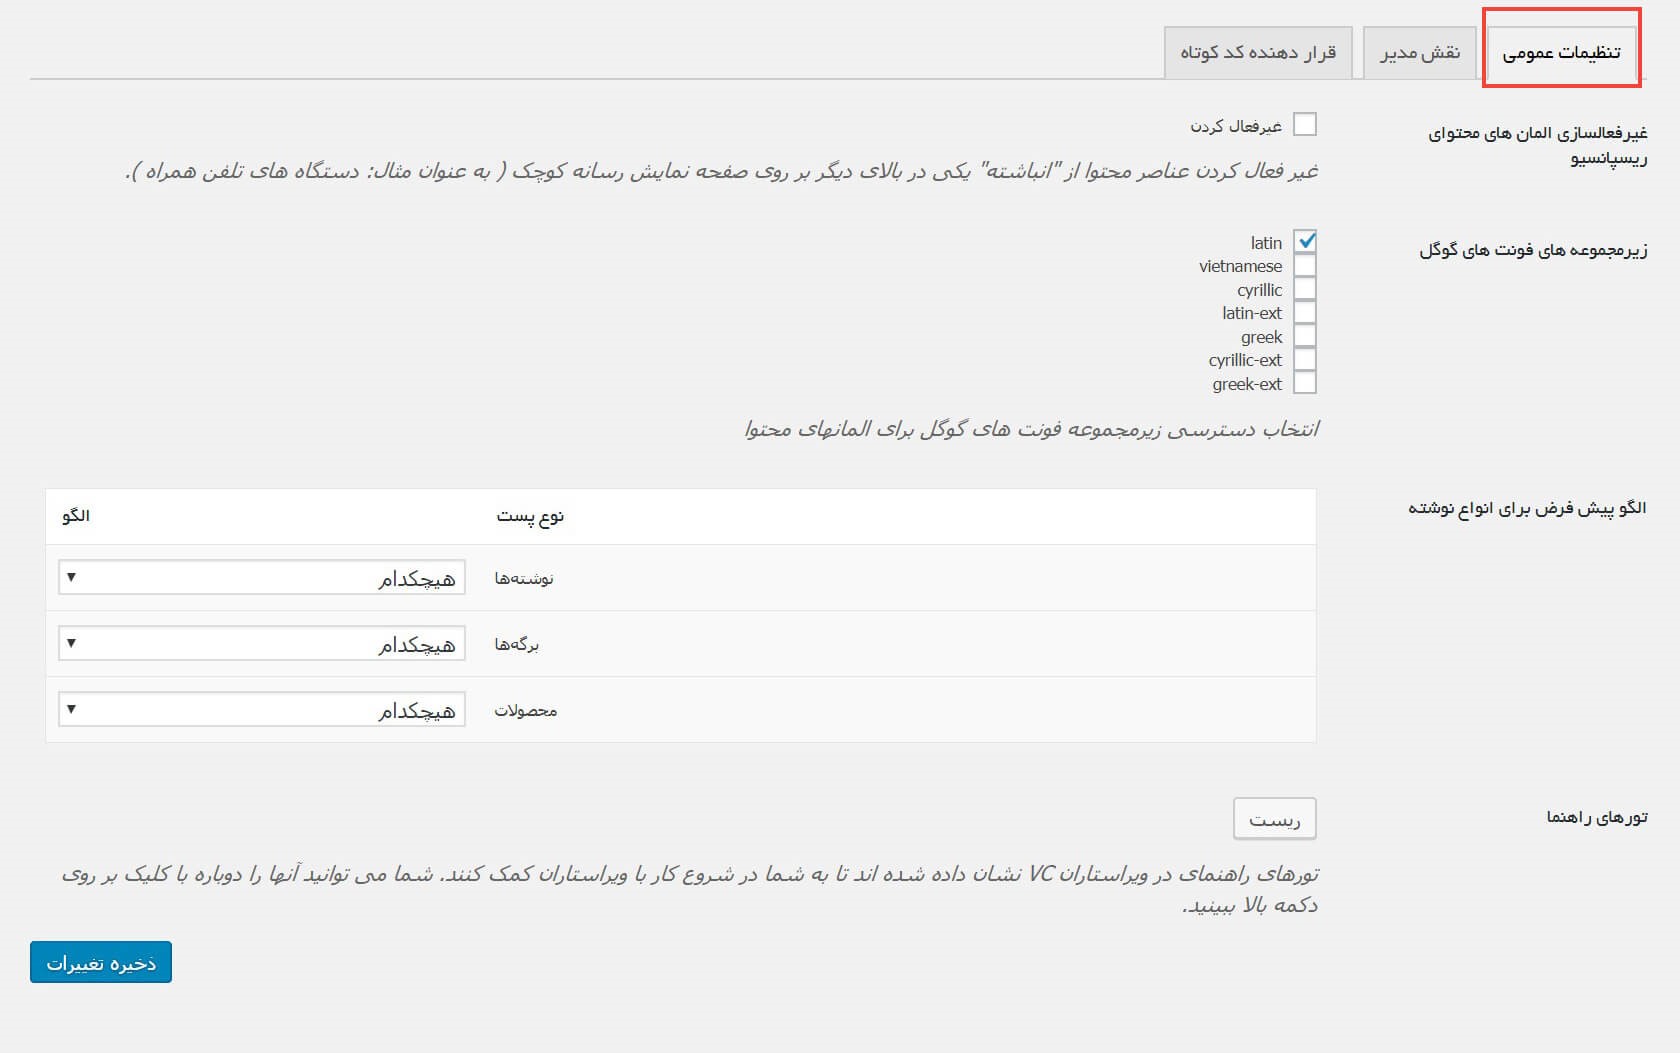Click the ذخیره تغییرات save button

click(x=100, y=962)
